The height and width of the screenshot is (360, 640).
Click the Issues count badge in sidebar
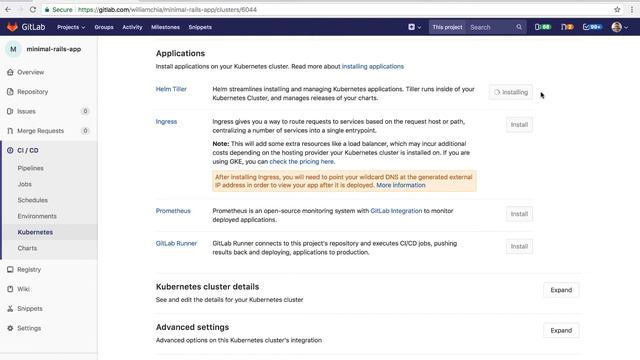pos(85,111)
